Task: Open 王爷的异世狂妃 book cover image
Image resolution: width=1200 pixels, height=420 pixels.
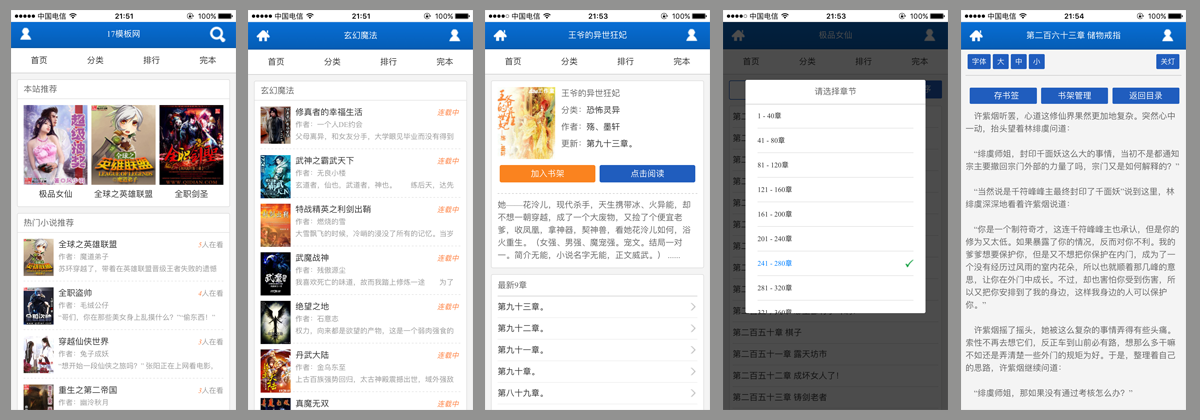Action: [x=527, y=124]
